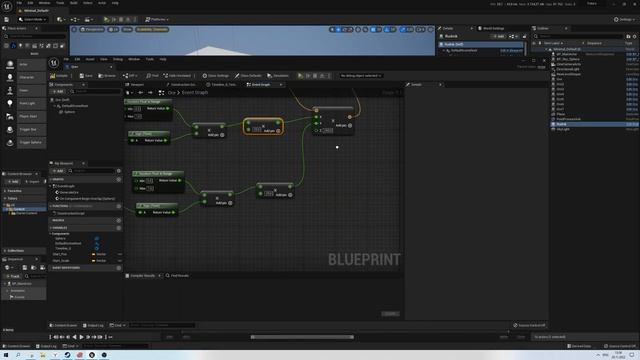Switch to the World Settings tab
The width and height of the screenshot is (640, 360).
[491, 28]
